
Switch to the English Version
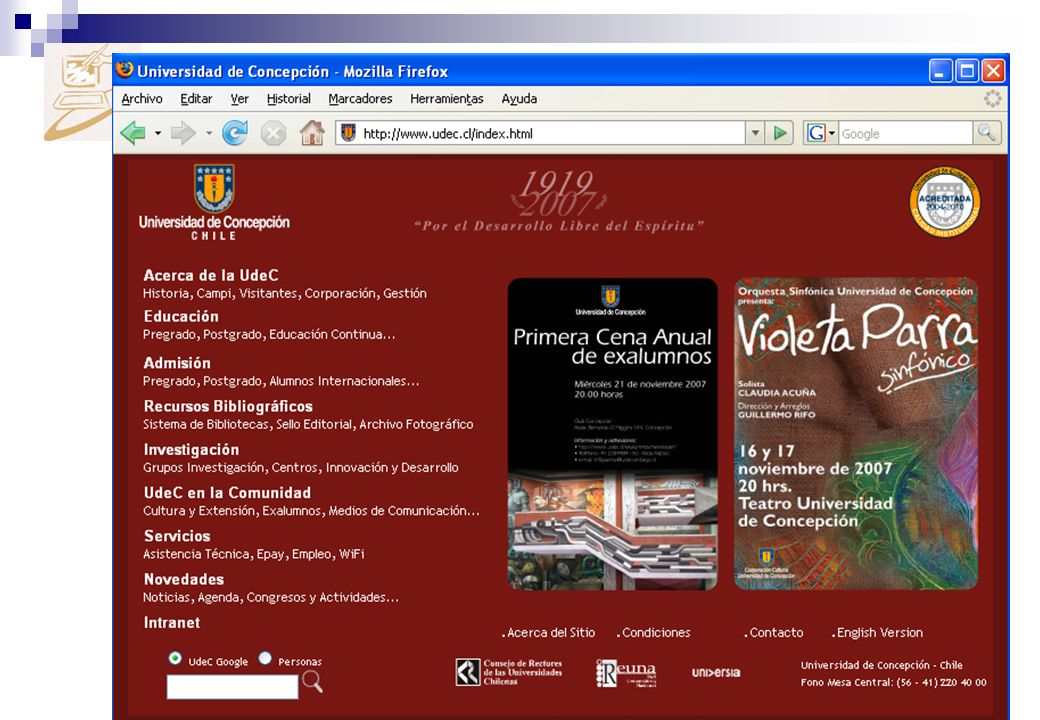pyautogui.click(x=877, y=632)
